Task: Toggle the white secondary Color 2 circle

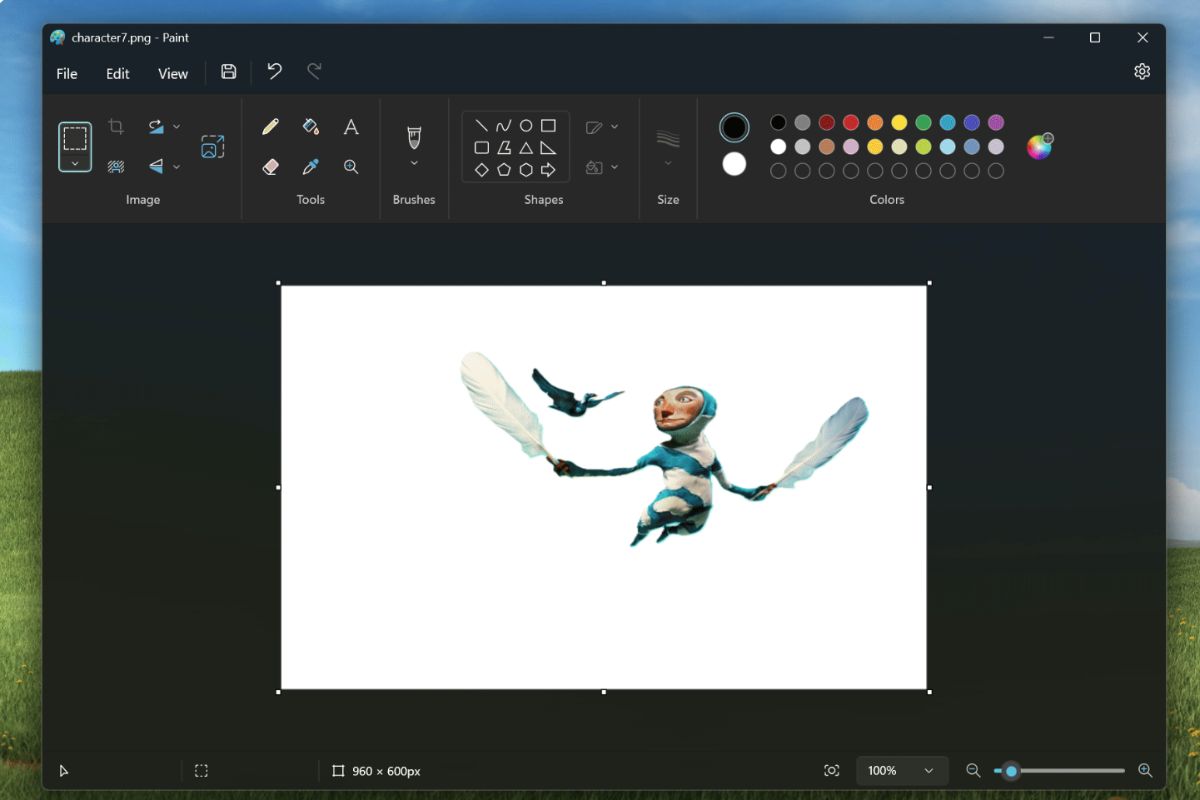Action: pyautogui.click(x=734, y=164)
